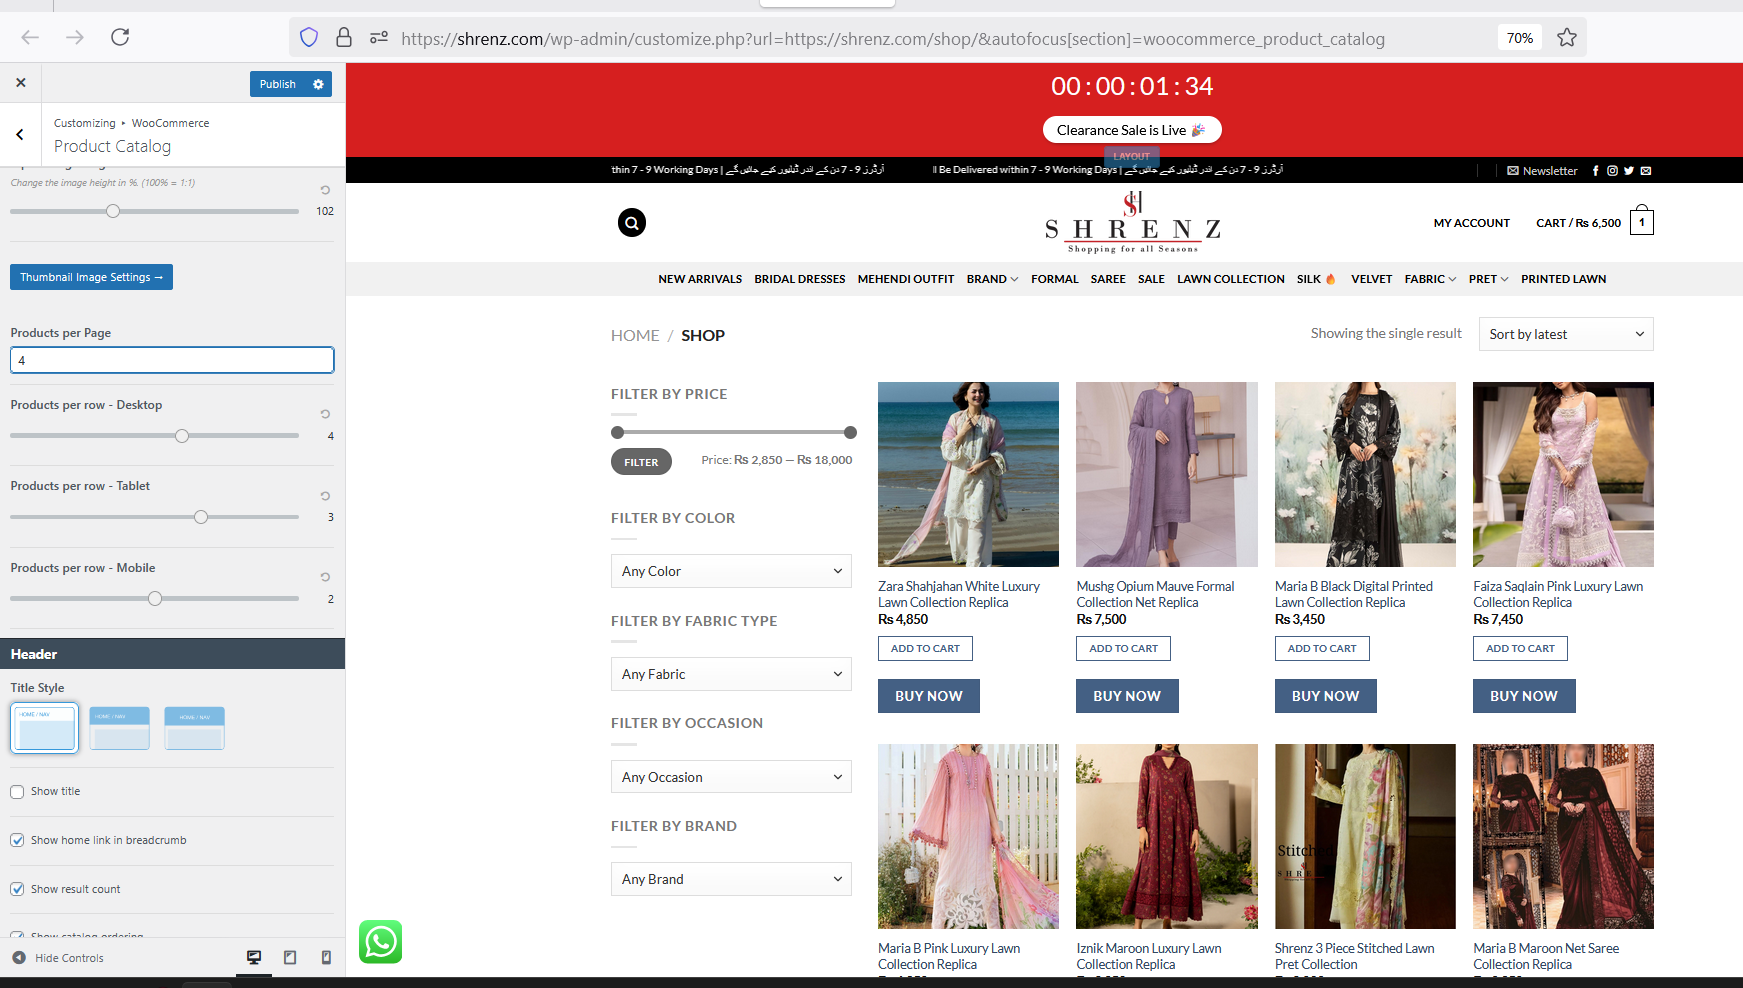
Task: Open the Newsletter link
Action: click(1542, 171)
